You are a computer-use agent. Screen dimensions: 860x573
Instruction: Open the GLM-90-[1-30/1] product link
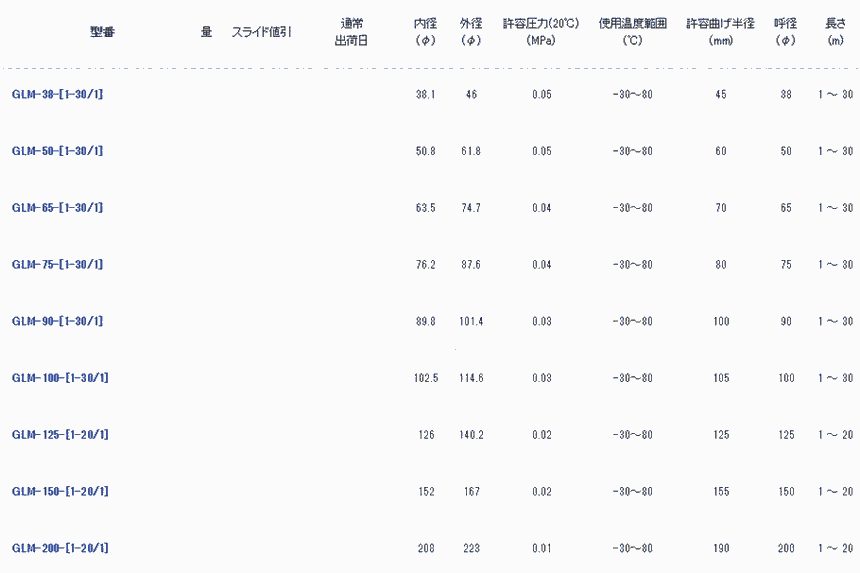[57, 321]
